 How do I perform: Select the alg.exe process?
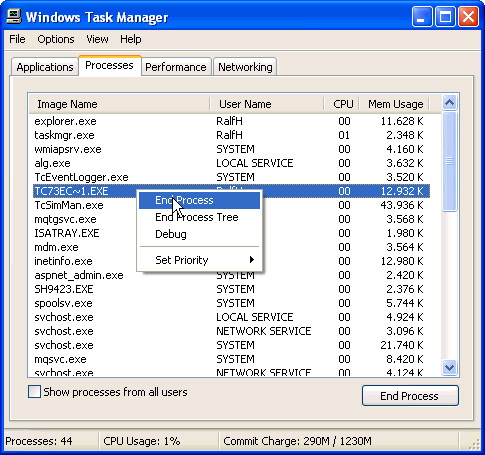tap(231, 163)
